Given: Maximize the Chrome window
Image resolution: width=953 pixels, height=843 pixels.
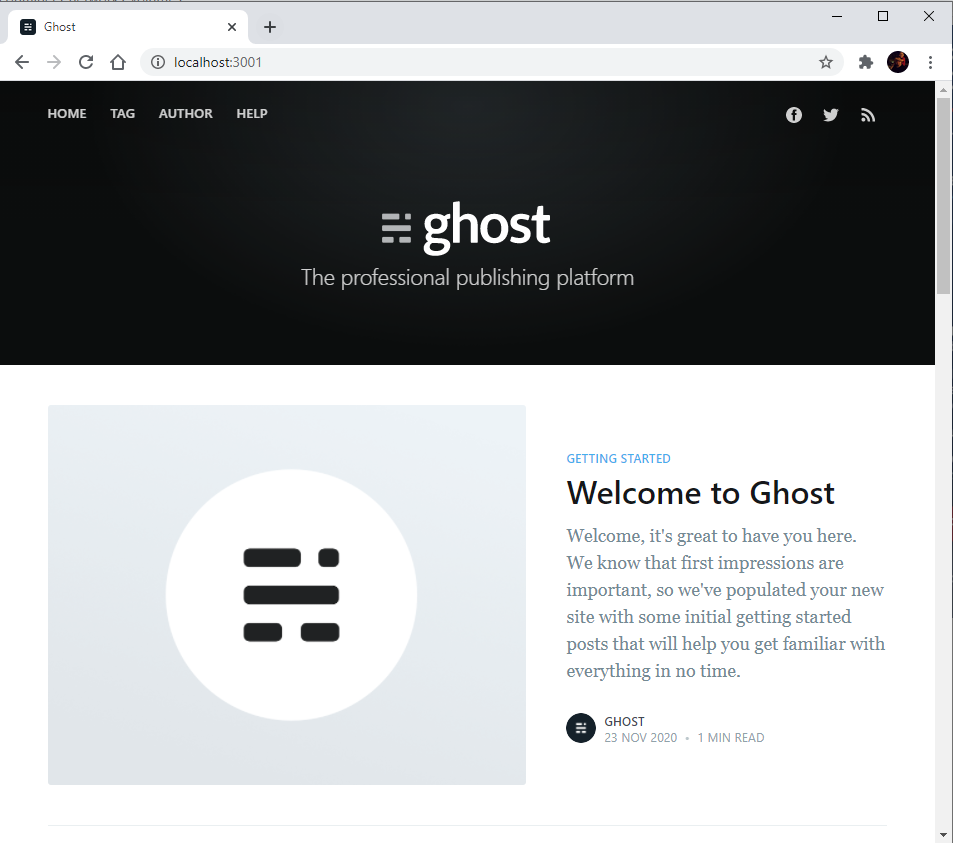Looking at the screenshot, I should (883, 16).
